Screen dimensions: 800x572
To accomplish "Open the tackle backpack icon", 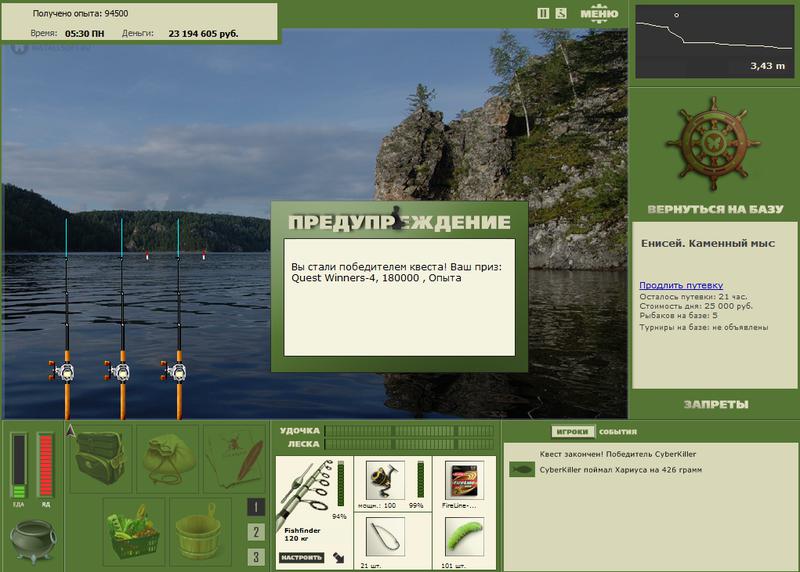I will [100, 458].
